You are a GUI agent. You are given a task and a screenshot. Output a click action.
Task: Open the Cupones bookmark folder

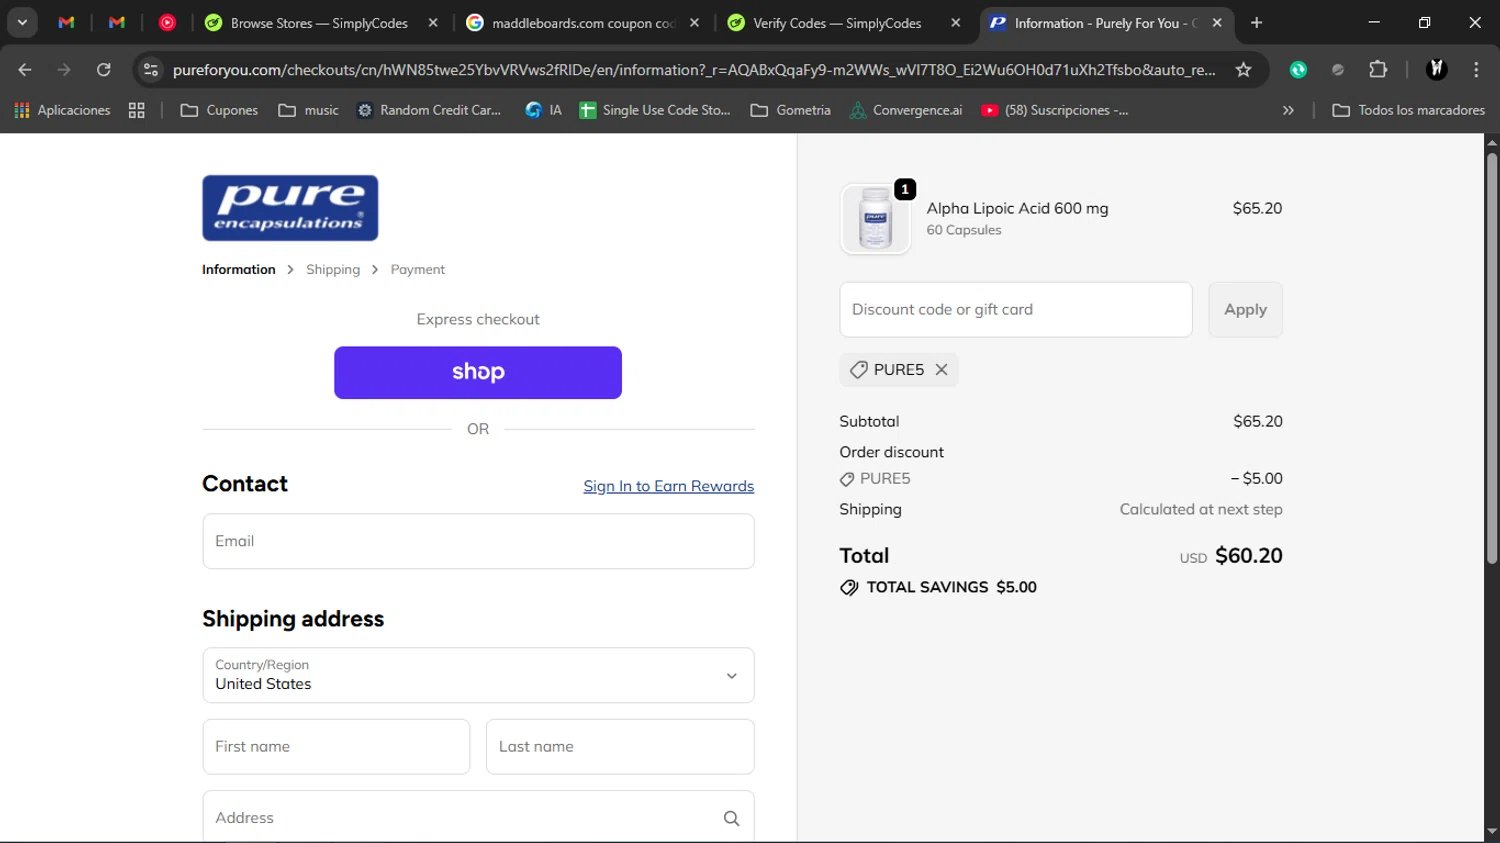219,110
